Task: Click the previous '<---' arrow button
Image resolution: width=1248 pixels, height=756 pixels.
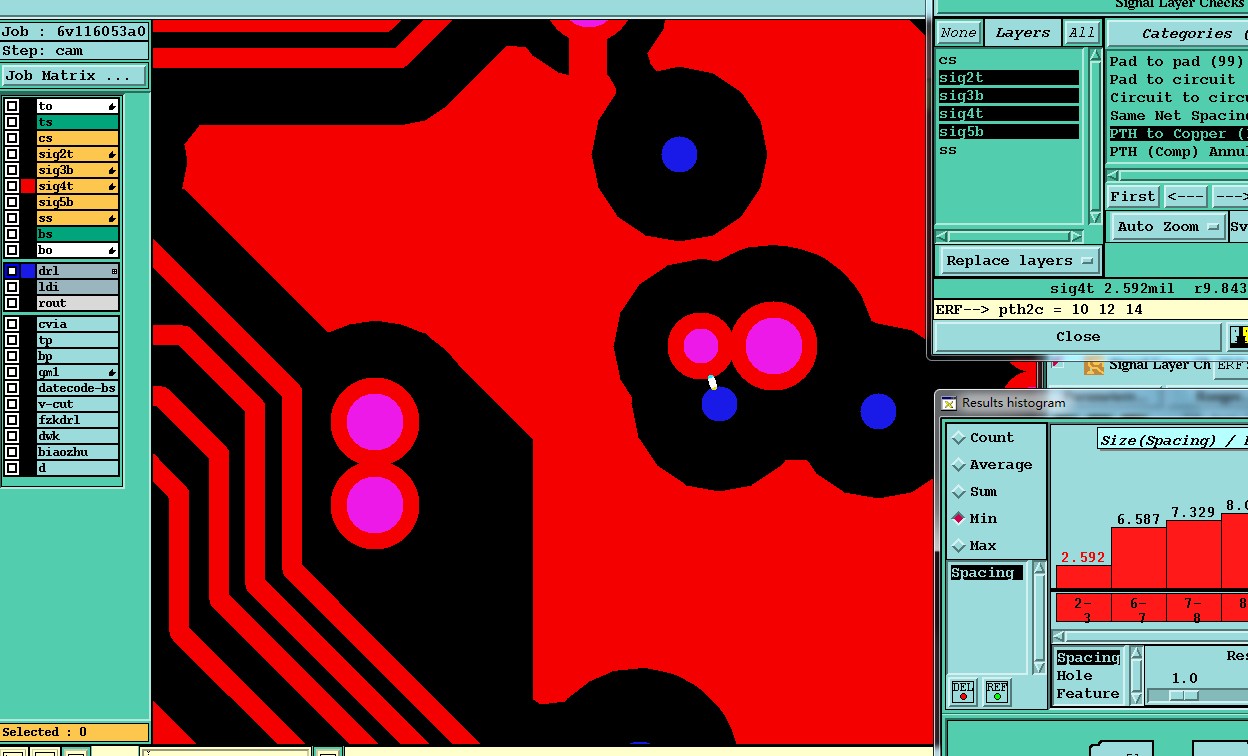Action: tap(1185, 196)
